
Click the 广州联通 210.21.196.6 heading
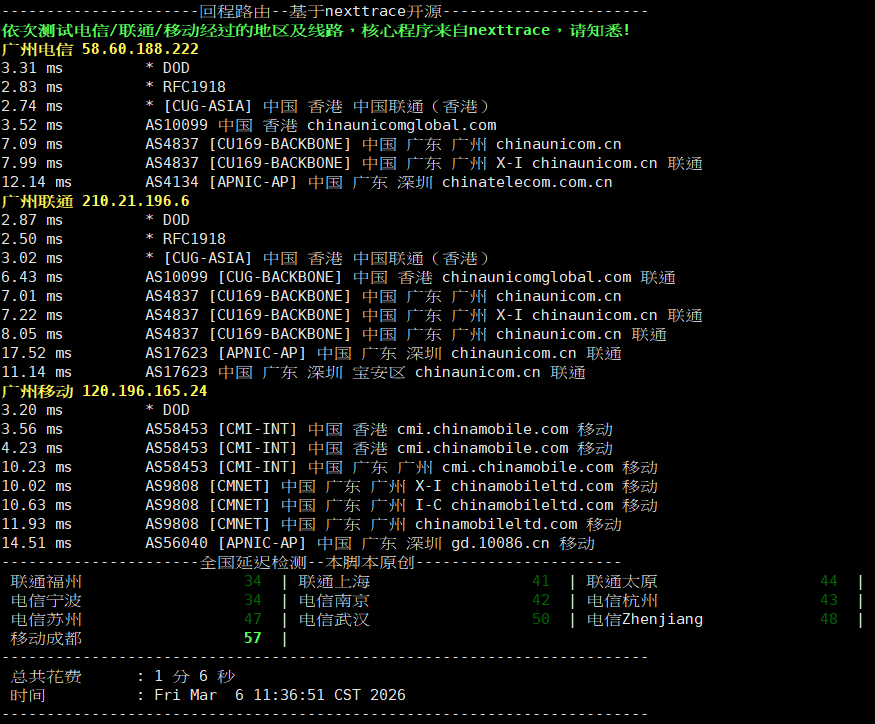pos(95,201)
